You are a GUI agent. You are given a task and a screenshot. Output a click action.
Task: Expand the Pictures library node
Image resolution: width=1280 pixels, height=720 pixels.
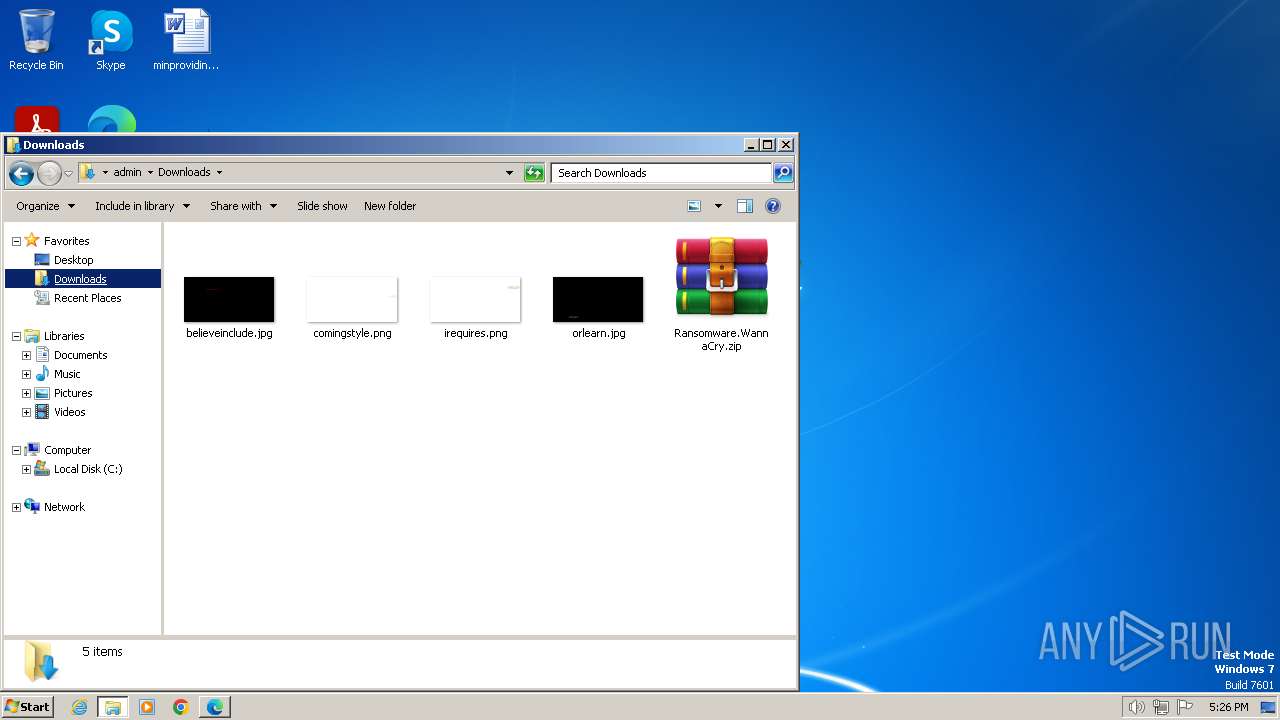[x=26, y=393]
